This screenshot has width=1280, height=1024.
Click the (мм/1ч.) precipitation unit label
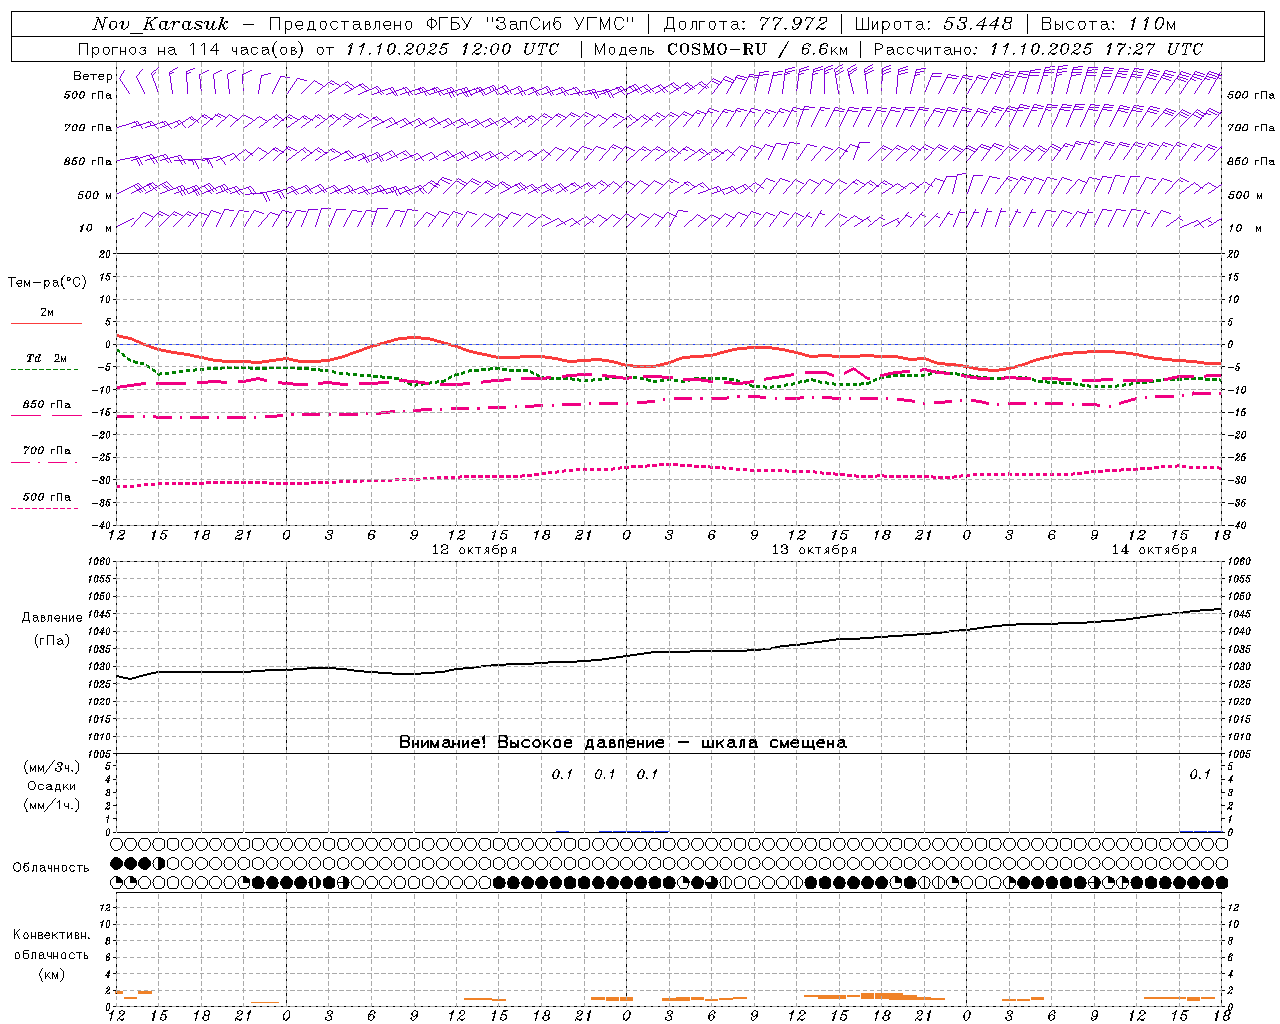tap(52, 805)
